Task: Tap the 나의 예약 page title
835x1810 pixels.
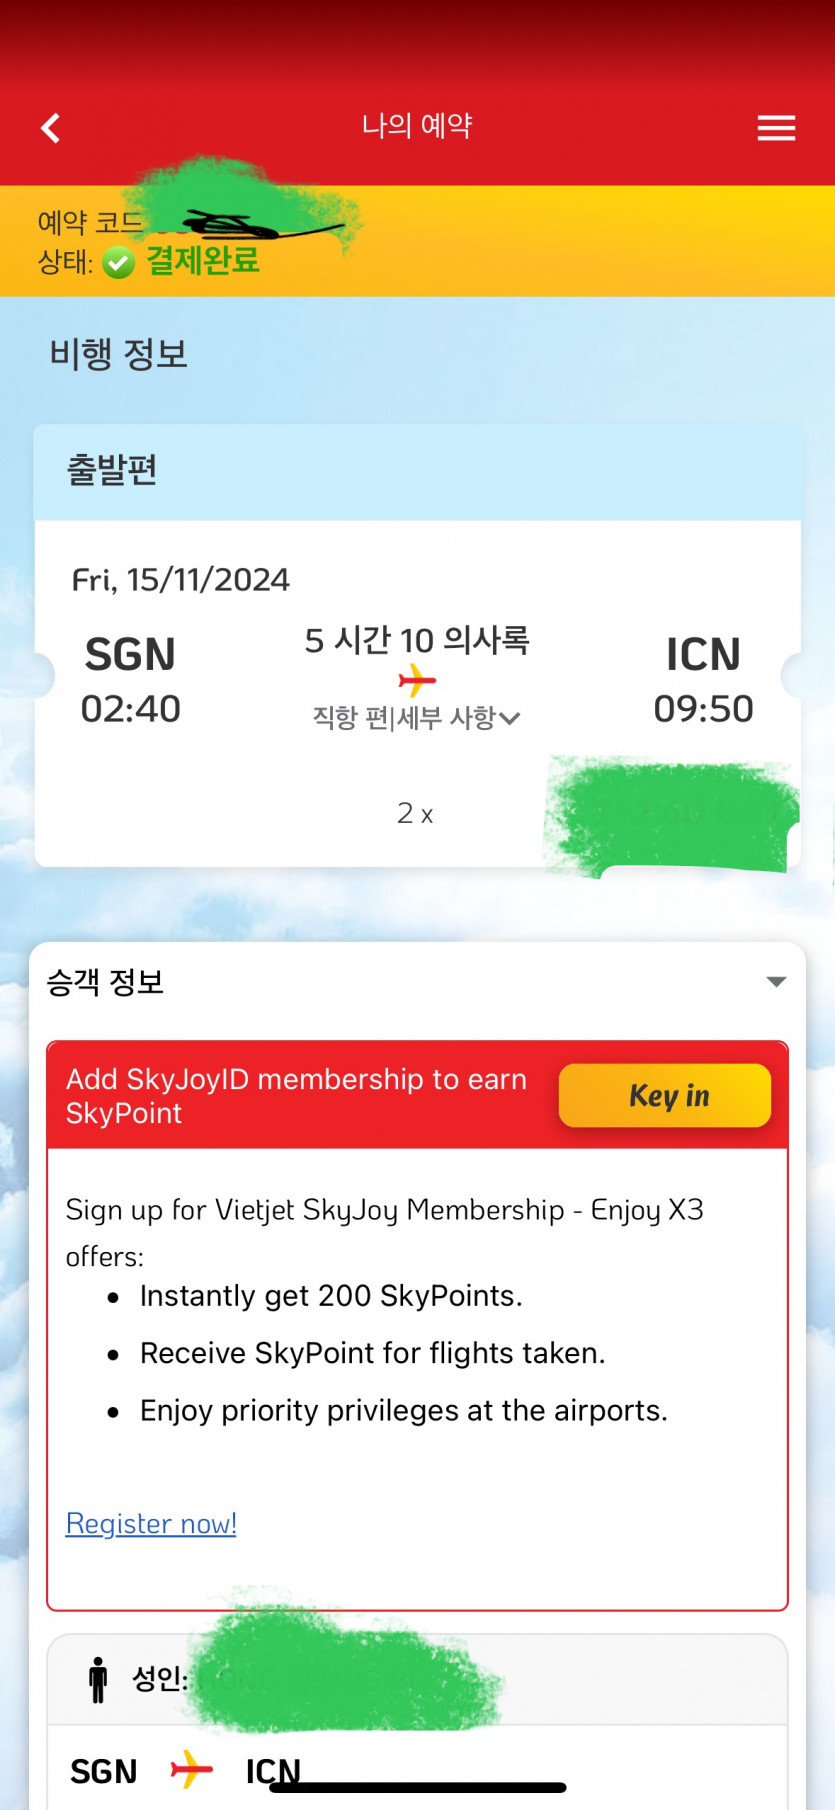Action: [417, 126]
